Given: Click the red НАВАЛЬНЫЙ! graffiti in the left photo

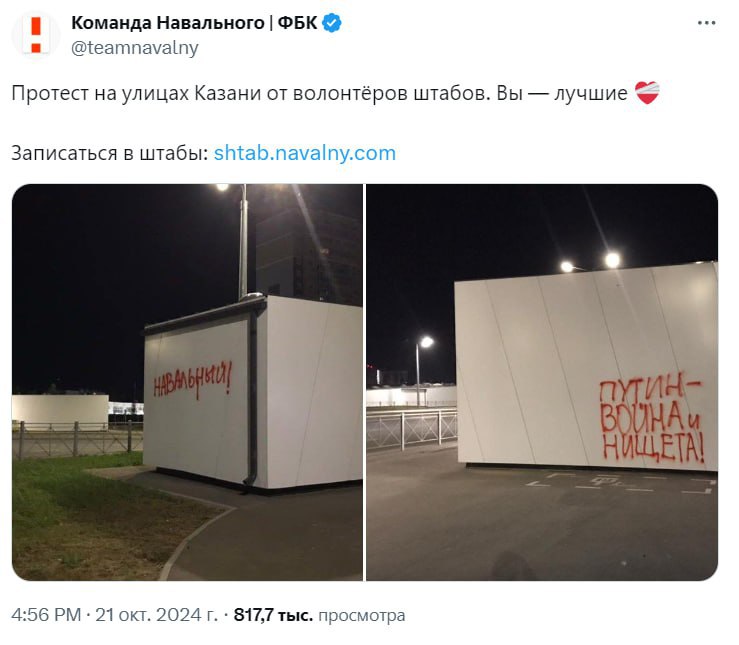Looking at the screenshot, I should (193, 381).
